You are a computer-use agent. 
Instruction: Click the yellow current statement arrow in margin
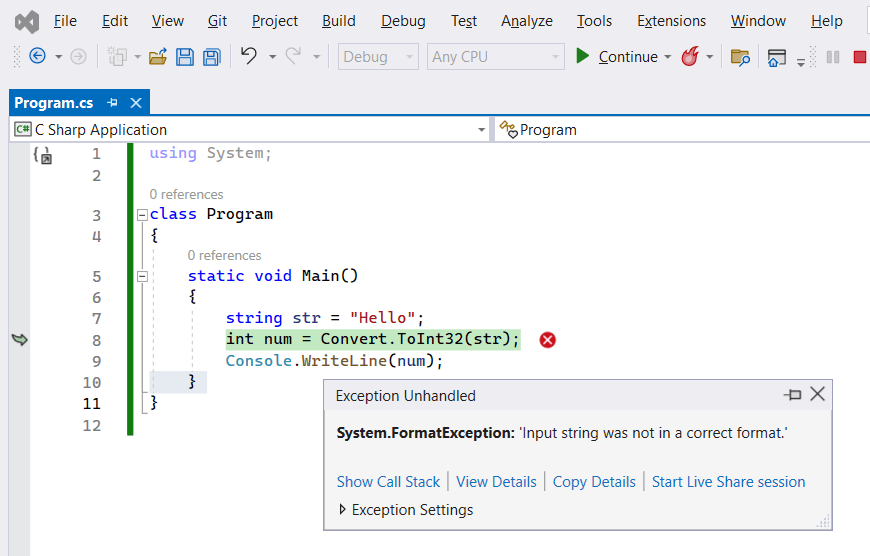pos(20,340)
